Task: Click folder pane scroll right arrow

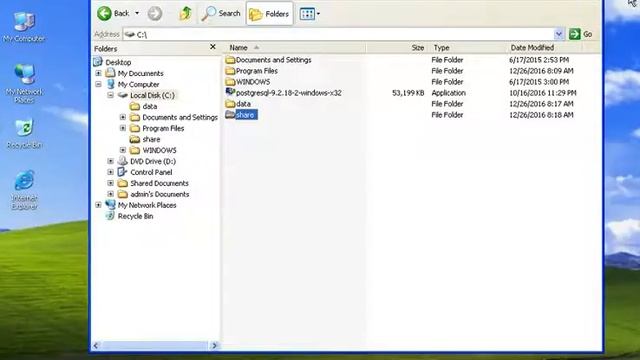Action: (215, 346)
